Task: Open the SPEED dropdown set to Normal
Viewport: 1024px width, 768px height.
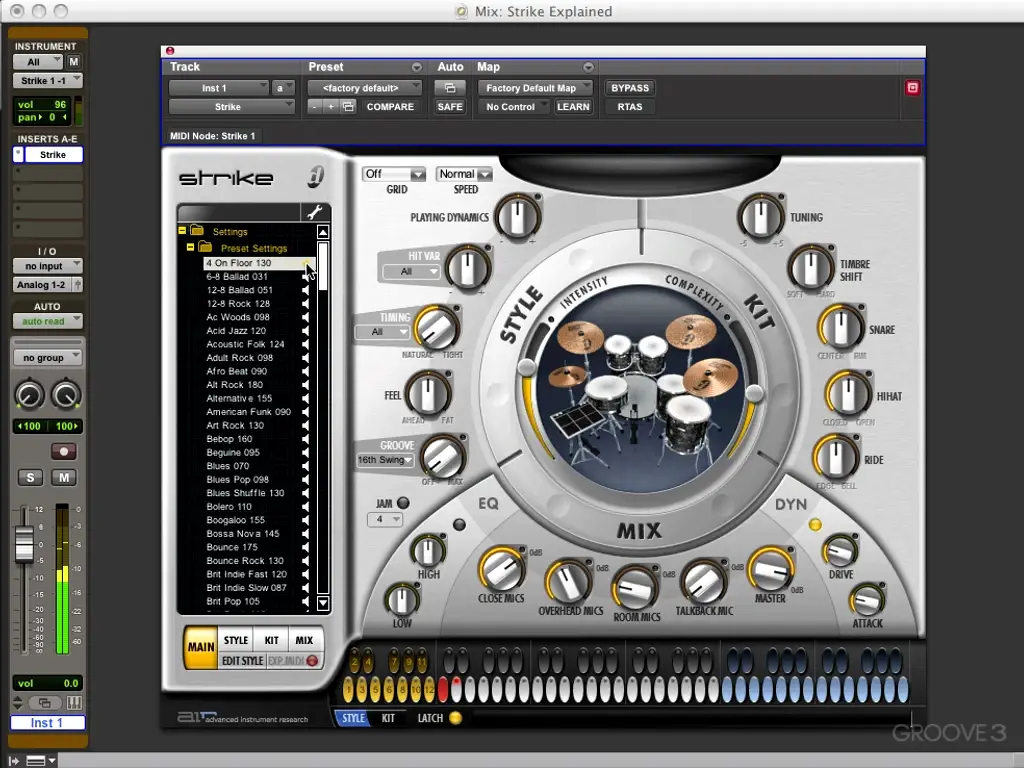Action: tap(464, 174)
